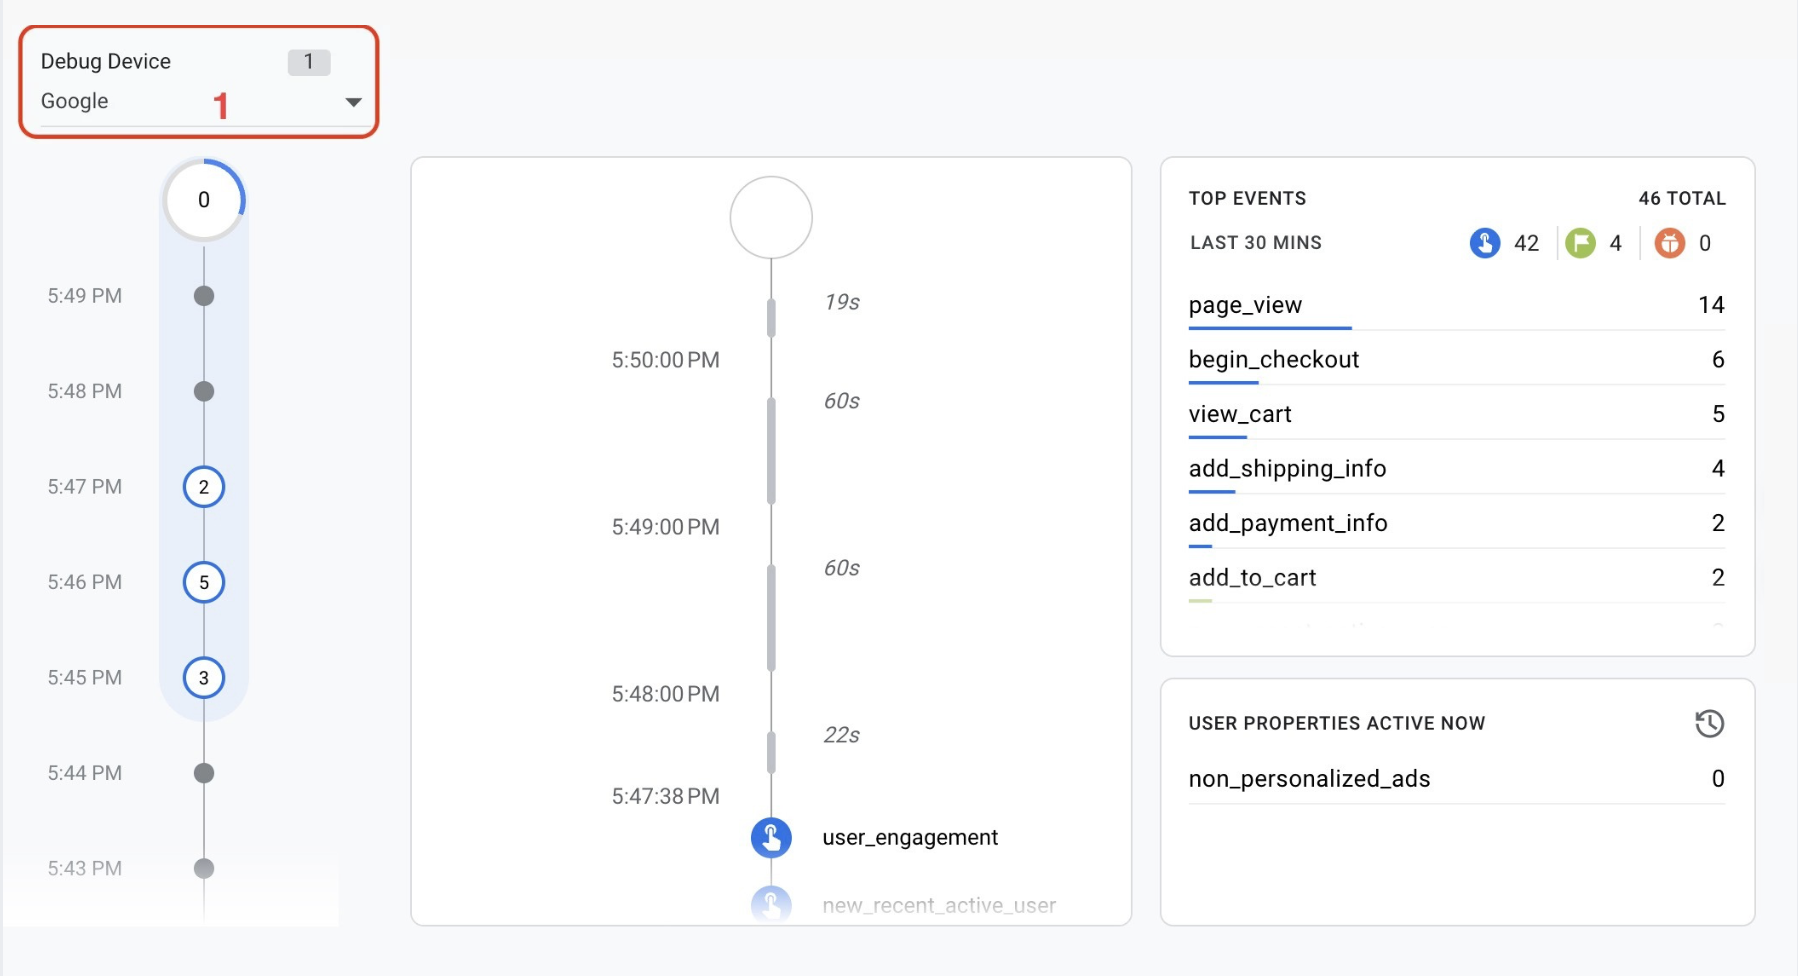Open the non_personalized_ads user property

[1309, 779]
